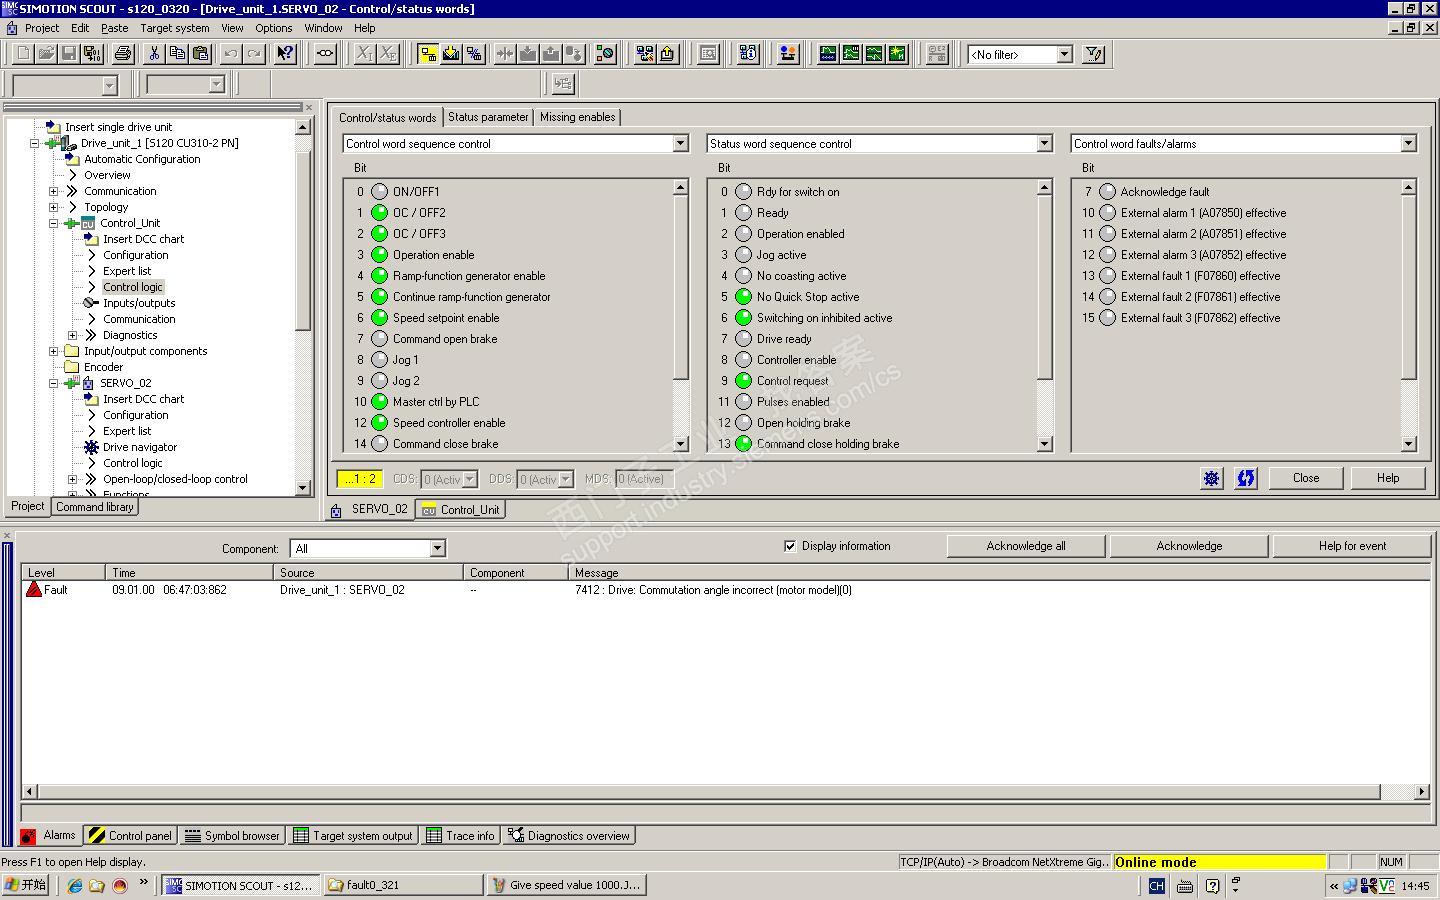Switch to the Missing enables tab
1440x900 pixels.
pos(577,117)
